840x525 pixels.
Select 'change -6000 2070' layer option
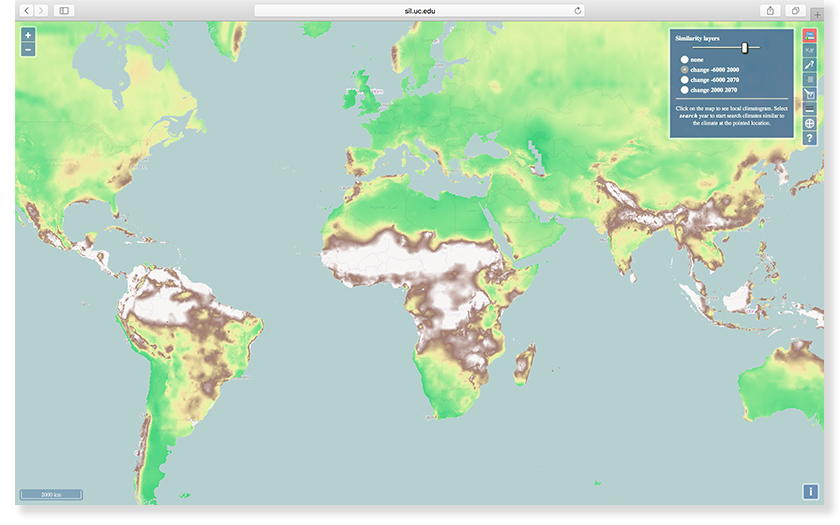pyautogui.click(x=684, y=79)
